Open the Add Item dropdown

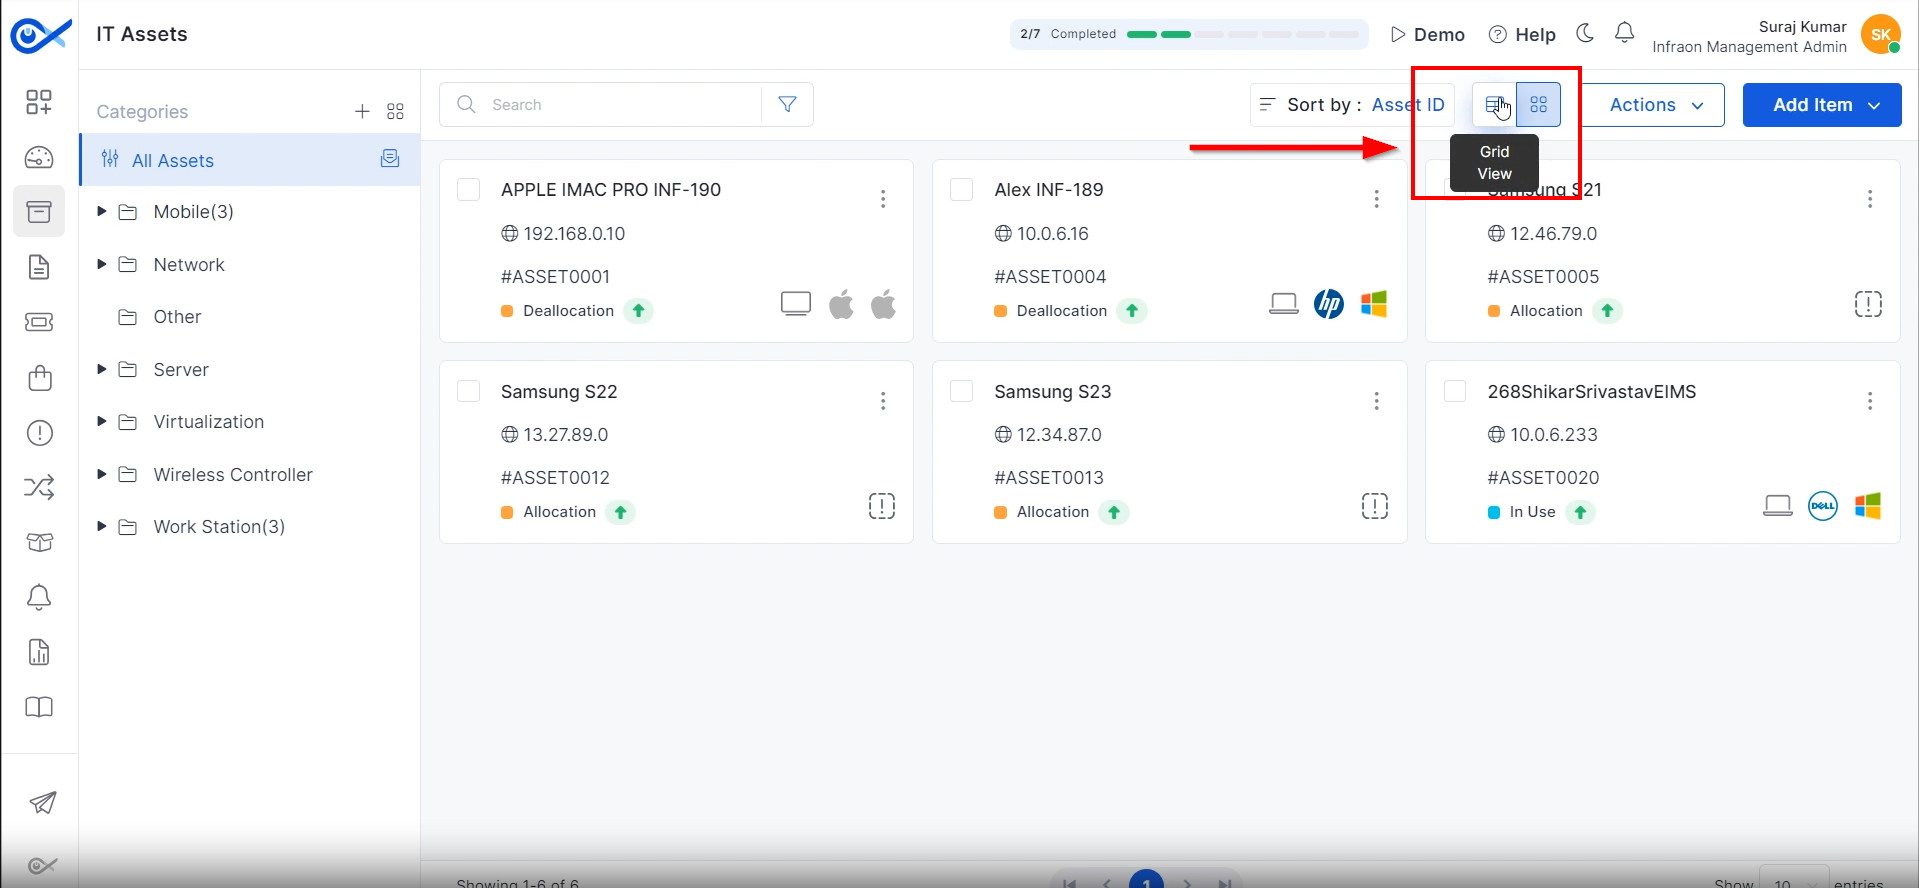pyautogui.click(x=1822, y=105)
